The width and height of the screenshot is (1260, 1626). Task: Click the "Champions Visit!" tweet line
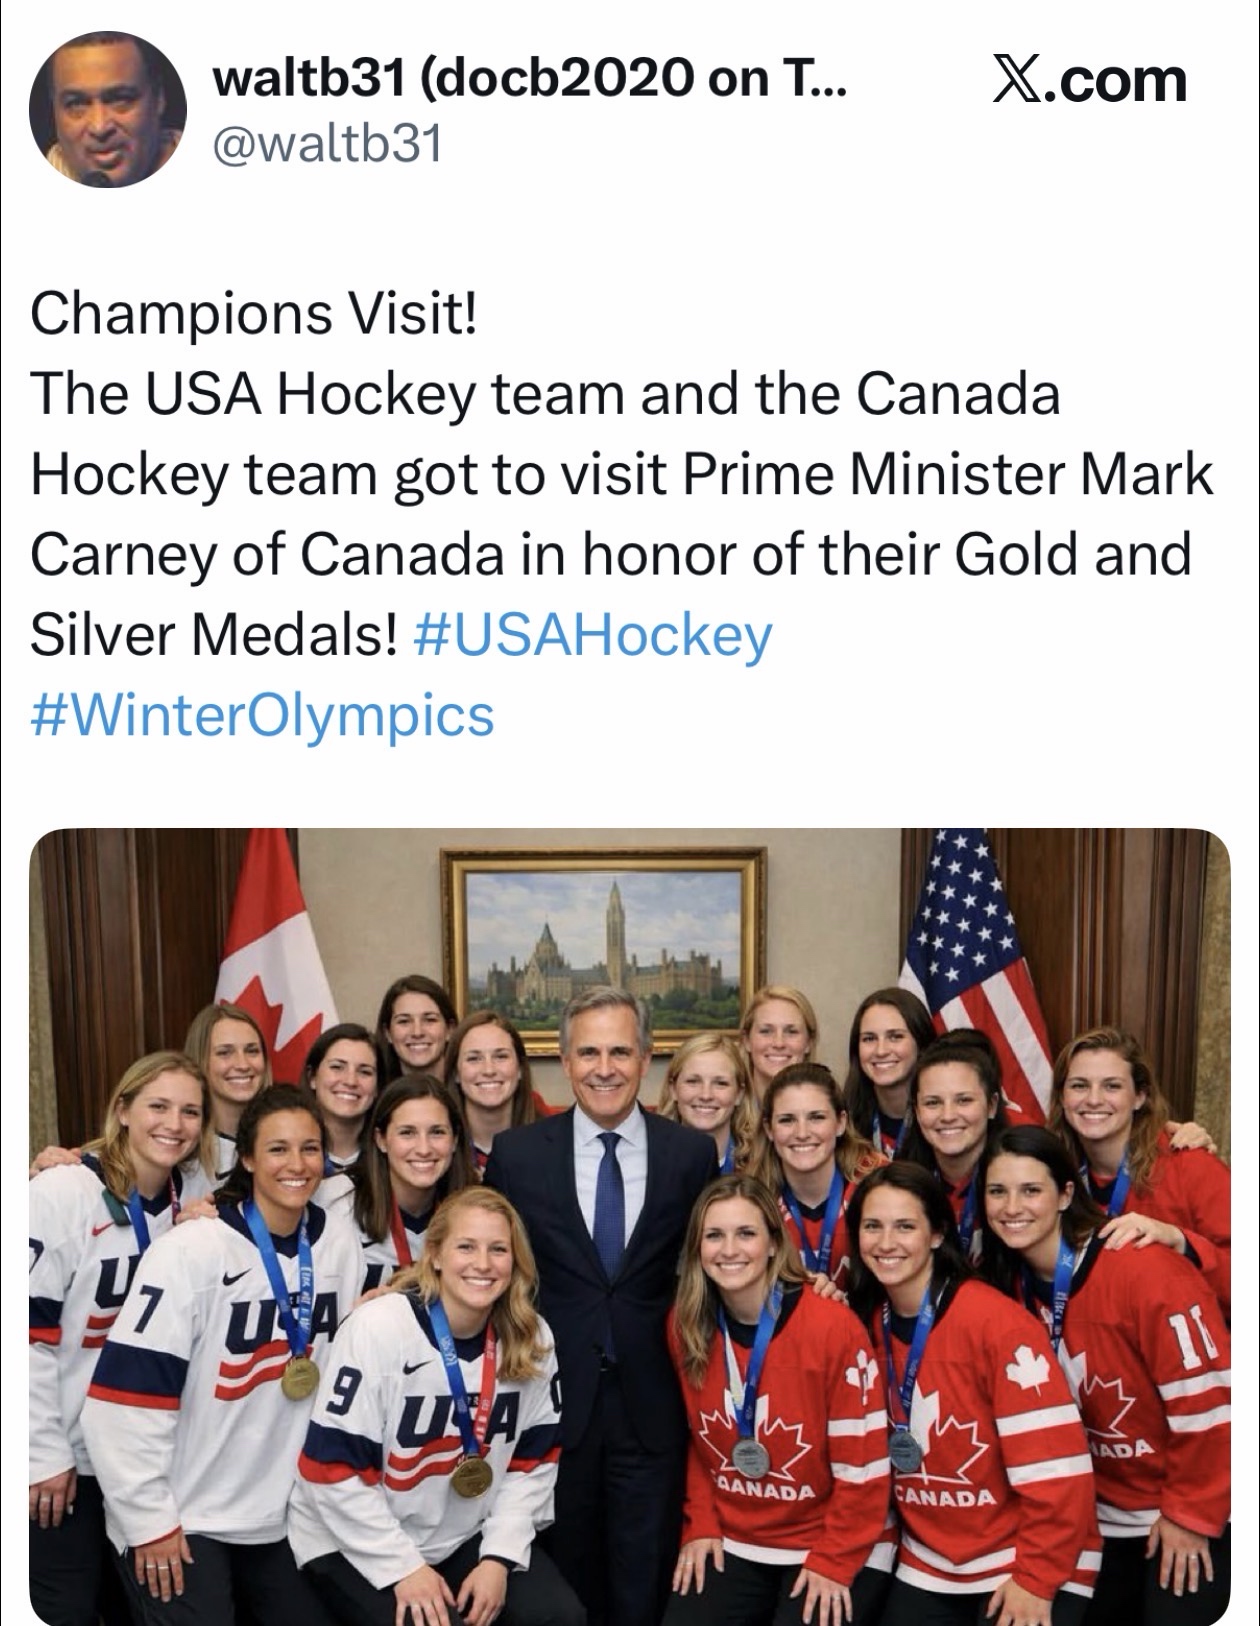(x=255, y=313)
